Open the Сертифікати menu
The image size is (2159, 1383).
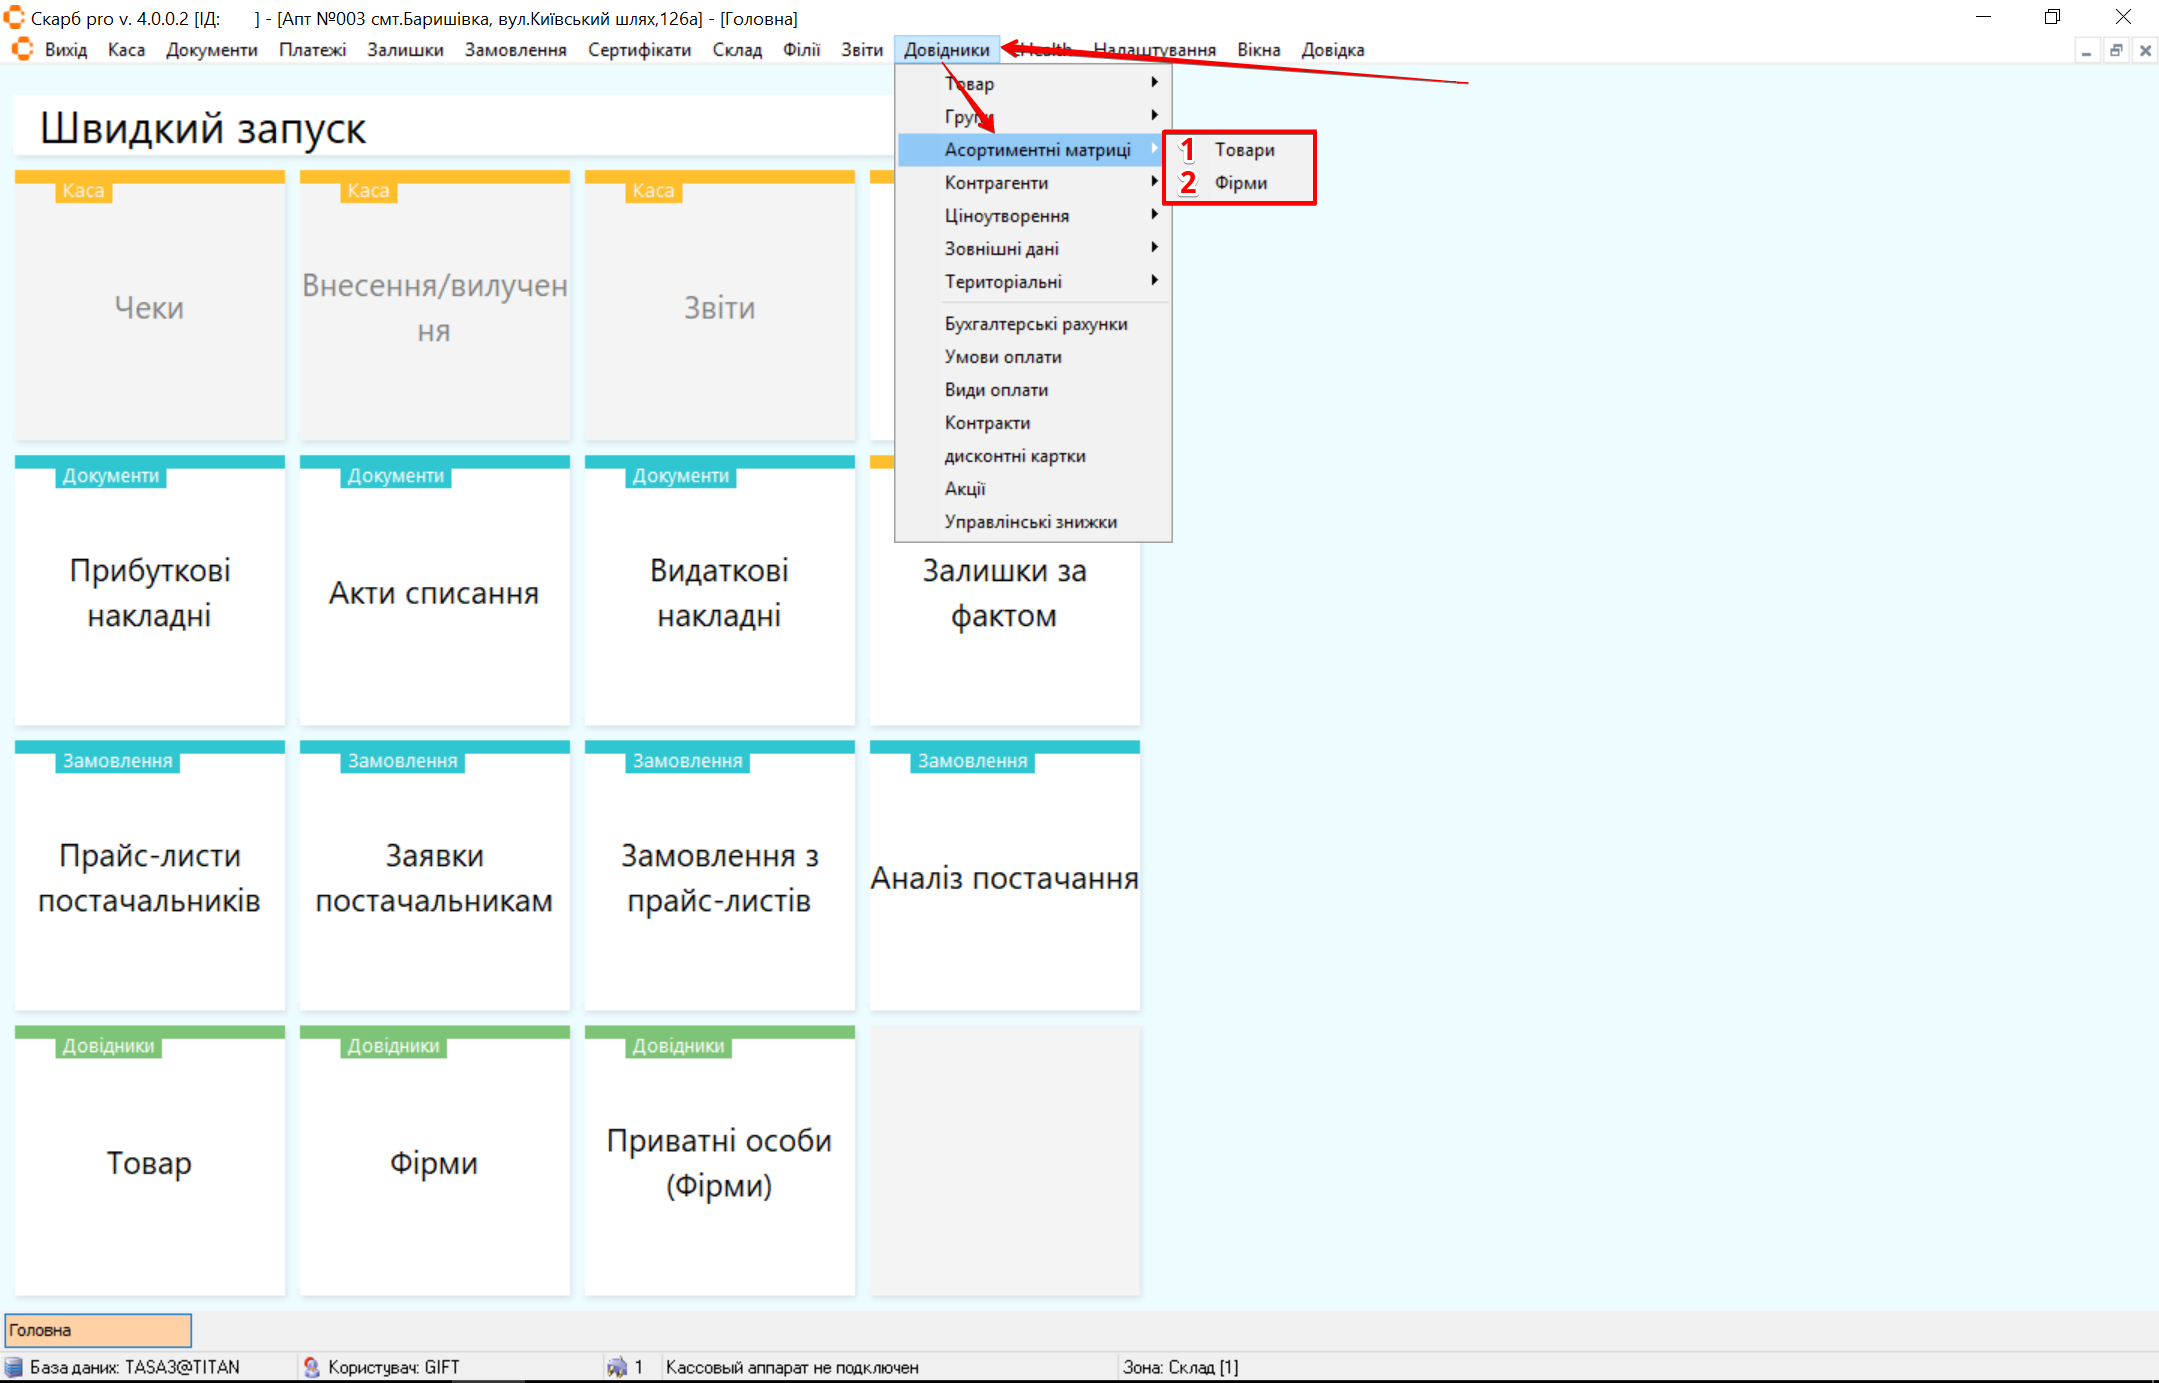click(x=639, y=50)
